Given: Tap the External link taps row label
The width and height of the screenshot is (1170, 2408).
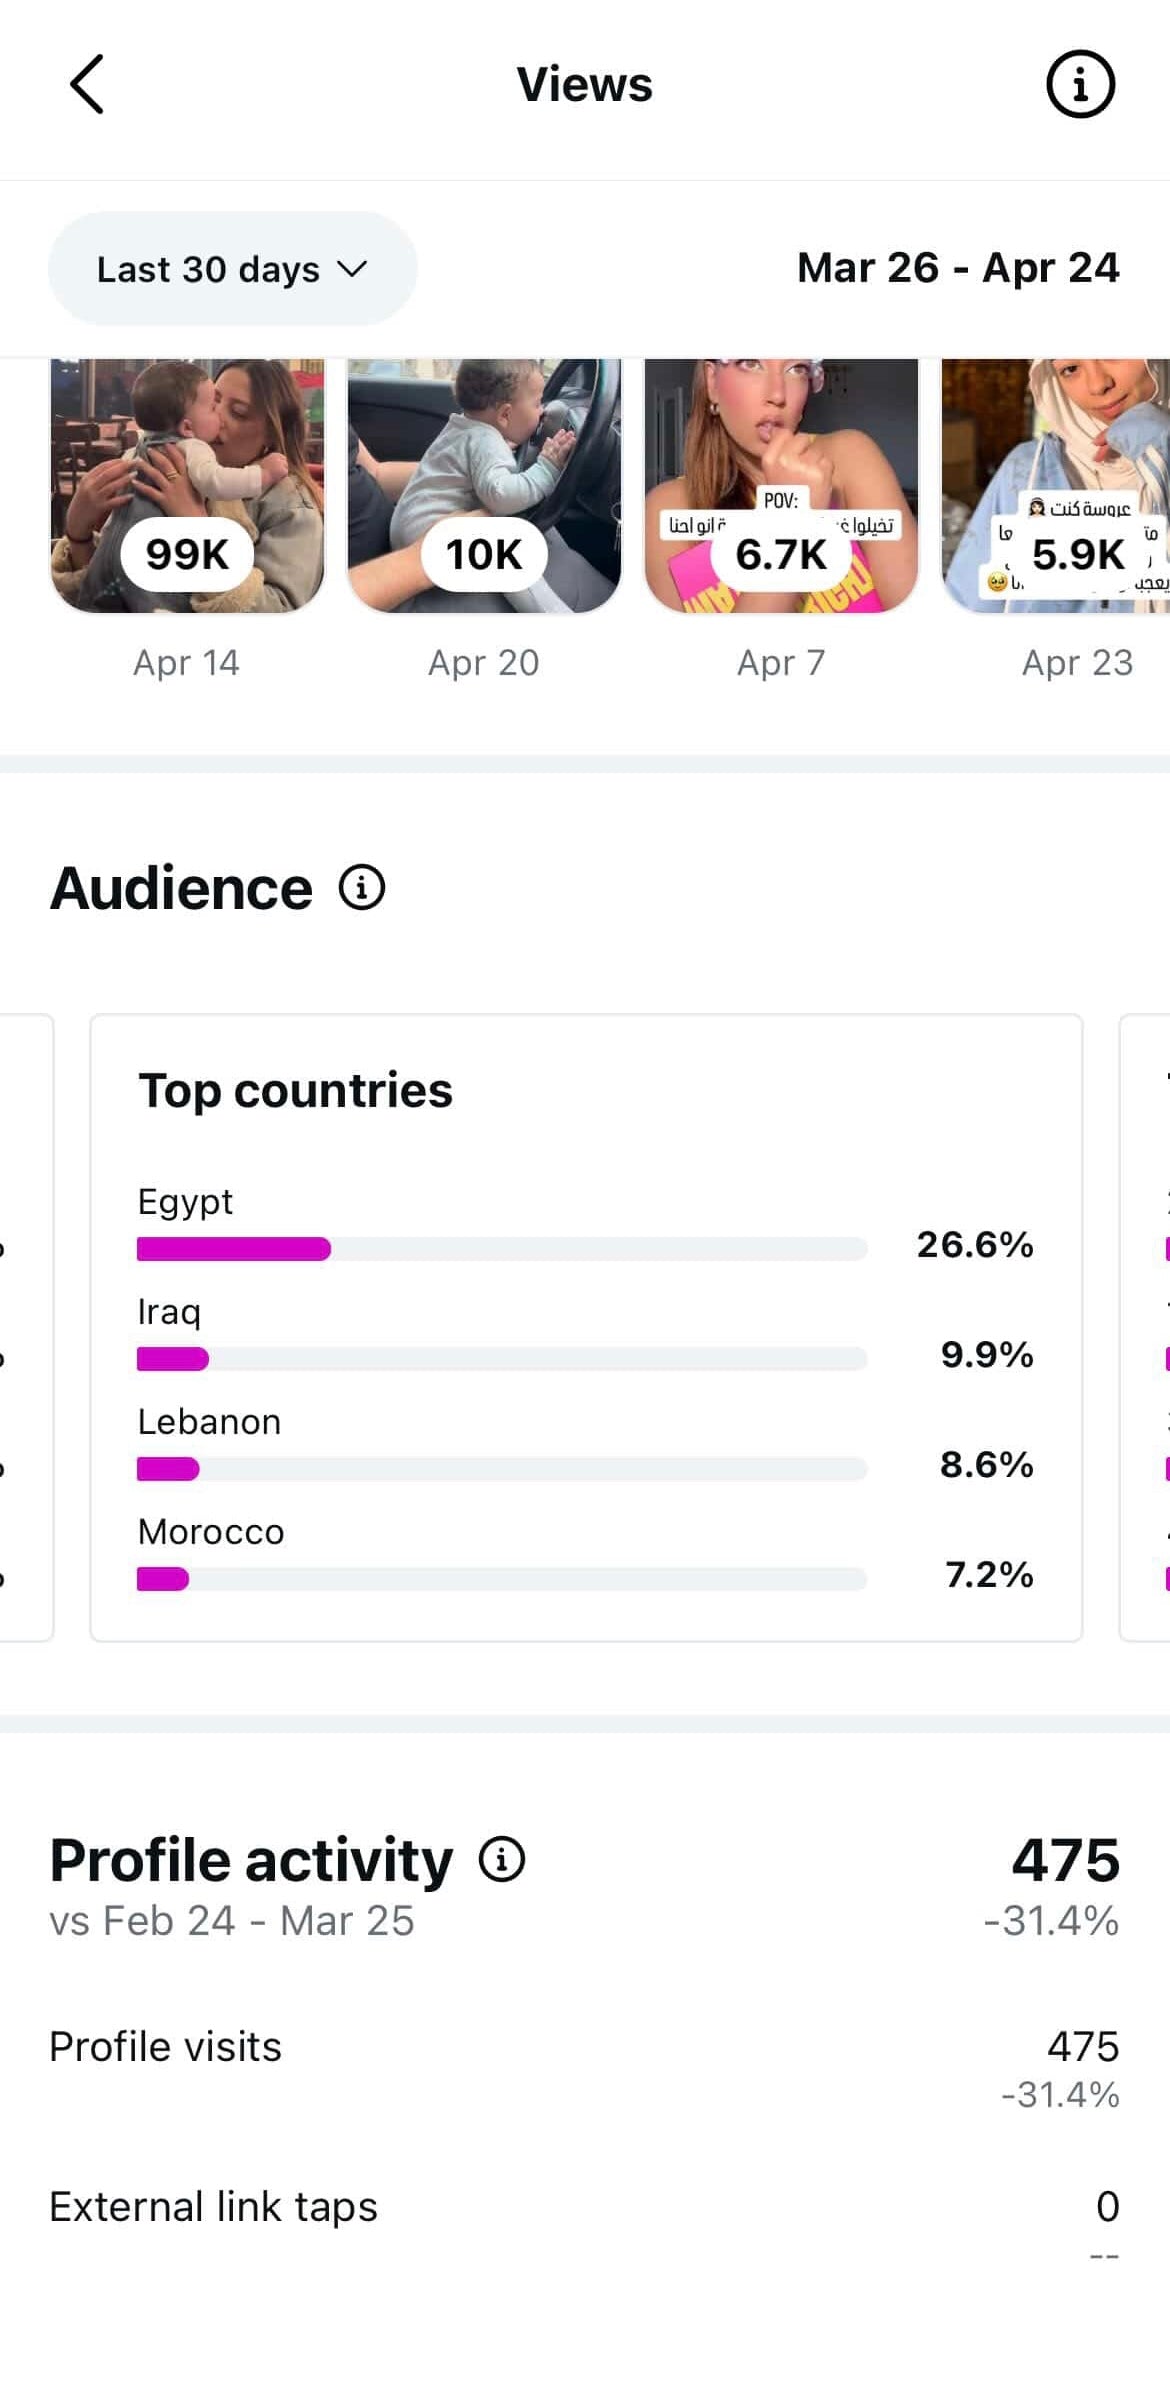Looking at the screenshot, I should tap(213, 2206).
